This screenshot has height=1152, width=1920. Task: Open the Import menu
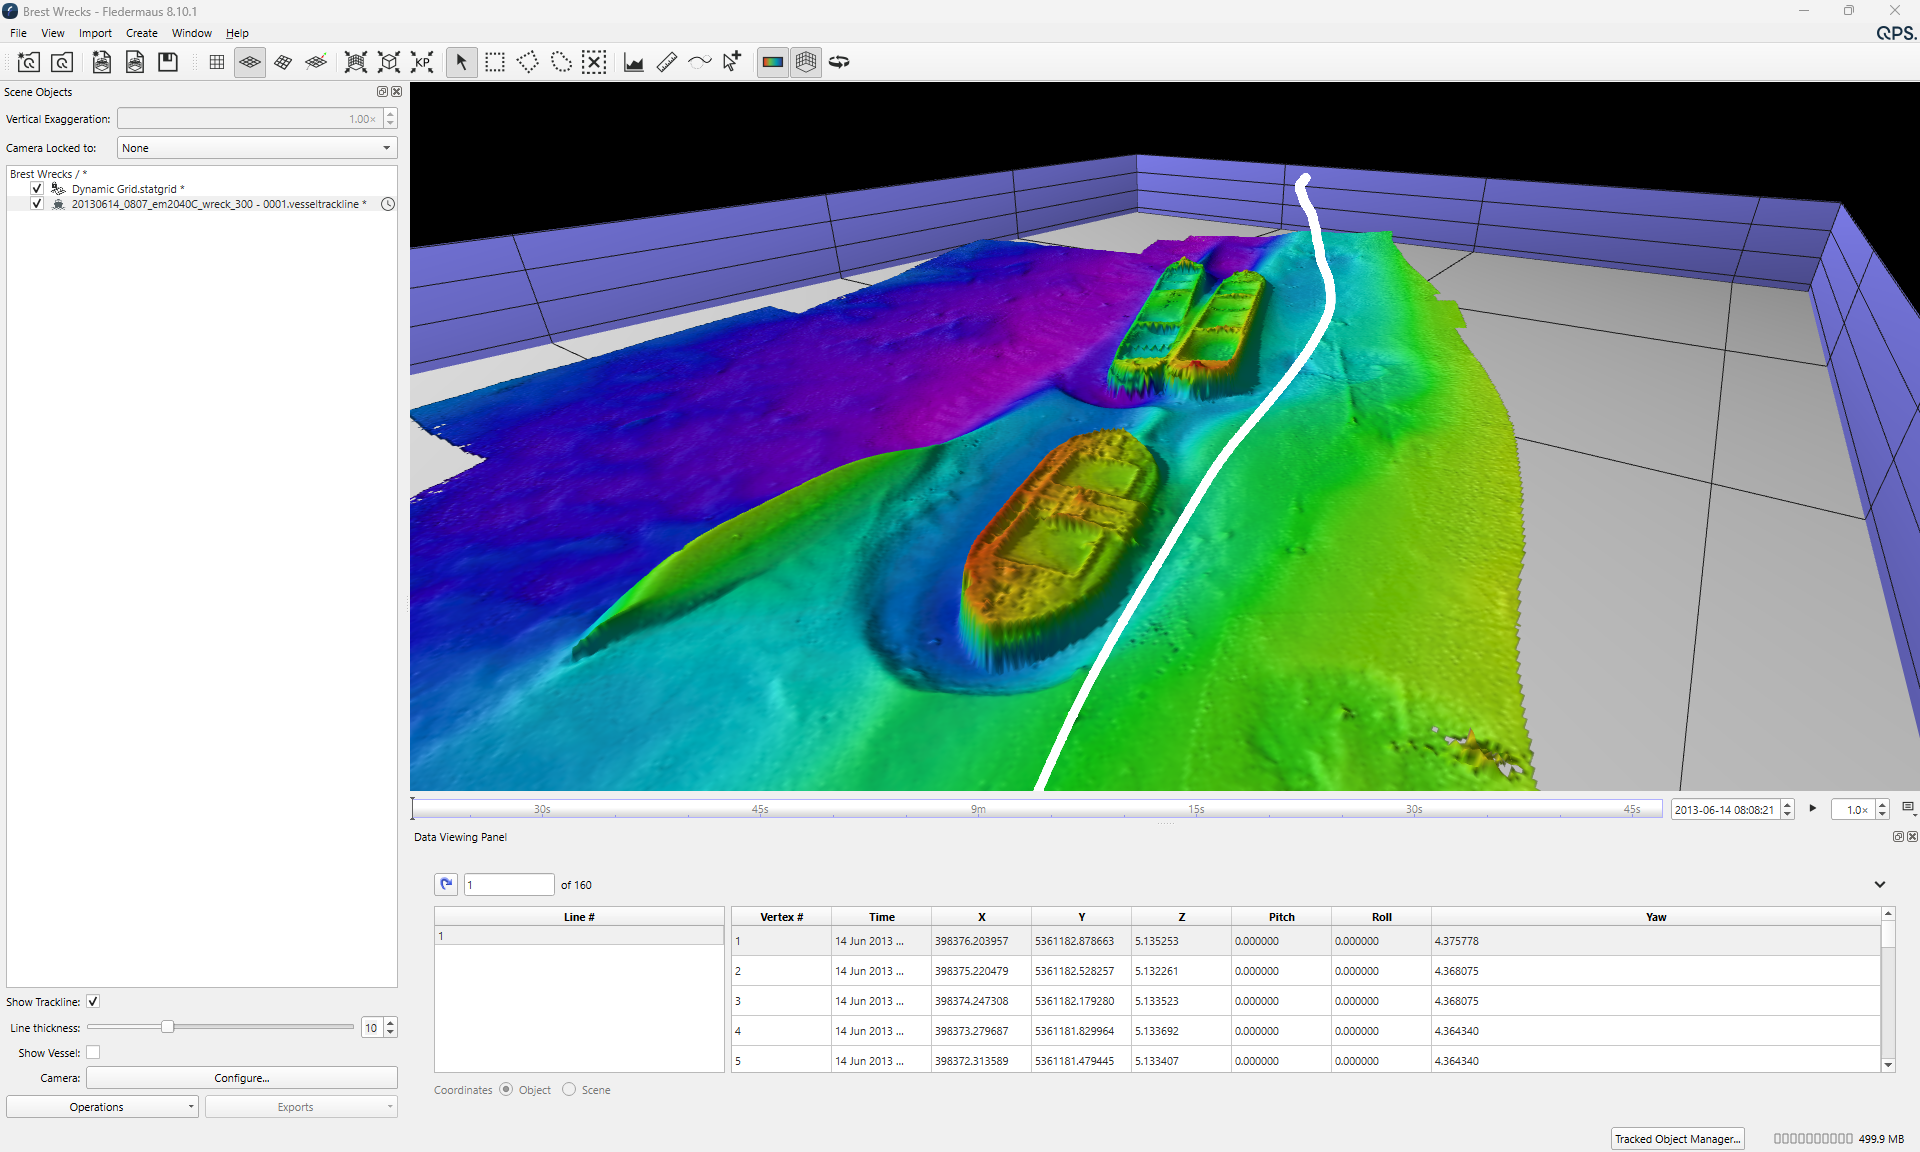point(95,33)
